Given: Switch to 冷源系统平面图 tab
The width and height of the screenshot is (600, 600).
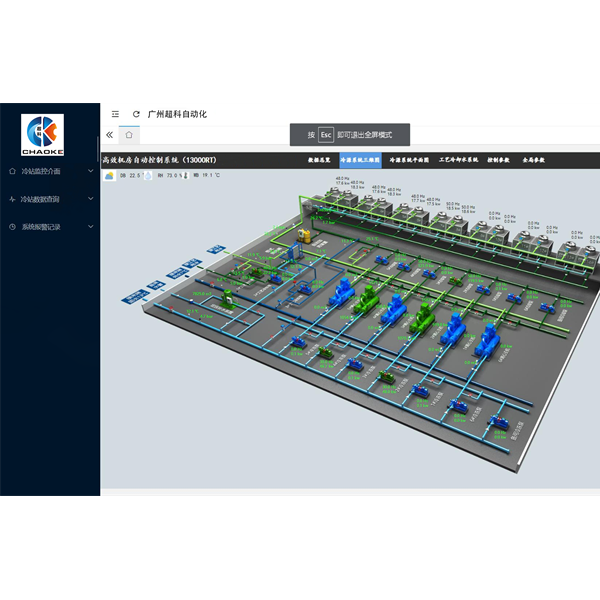Looking at the screenshot, I should point(409,160).
